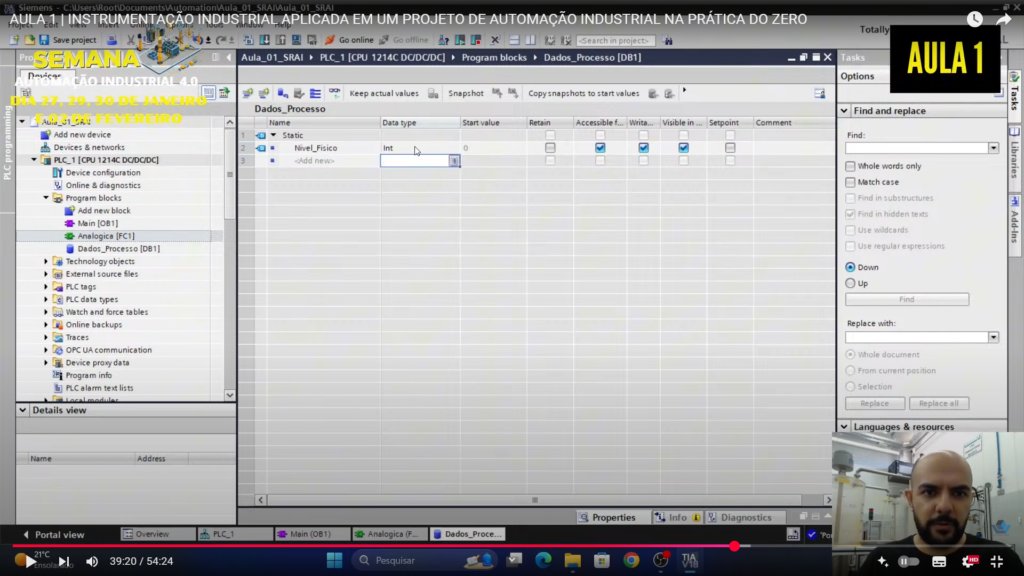Viewport: 1024px width, 576px height.
Task: Play the video
Action: click(x=29, y=561)
